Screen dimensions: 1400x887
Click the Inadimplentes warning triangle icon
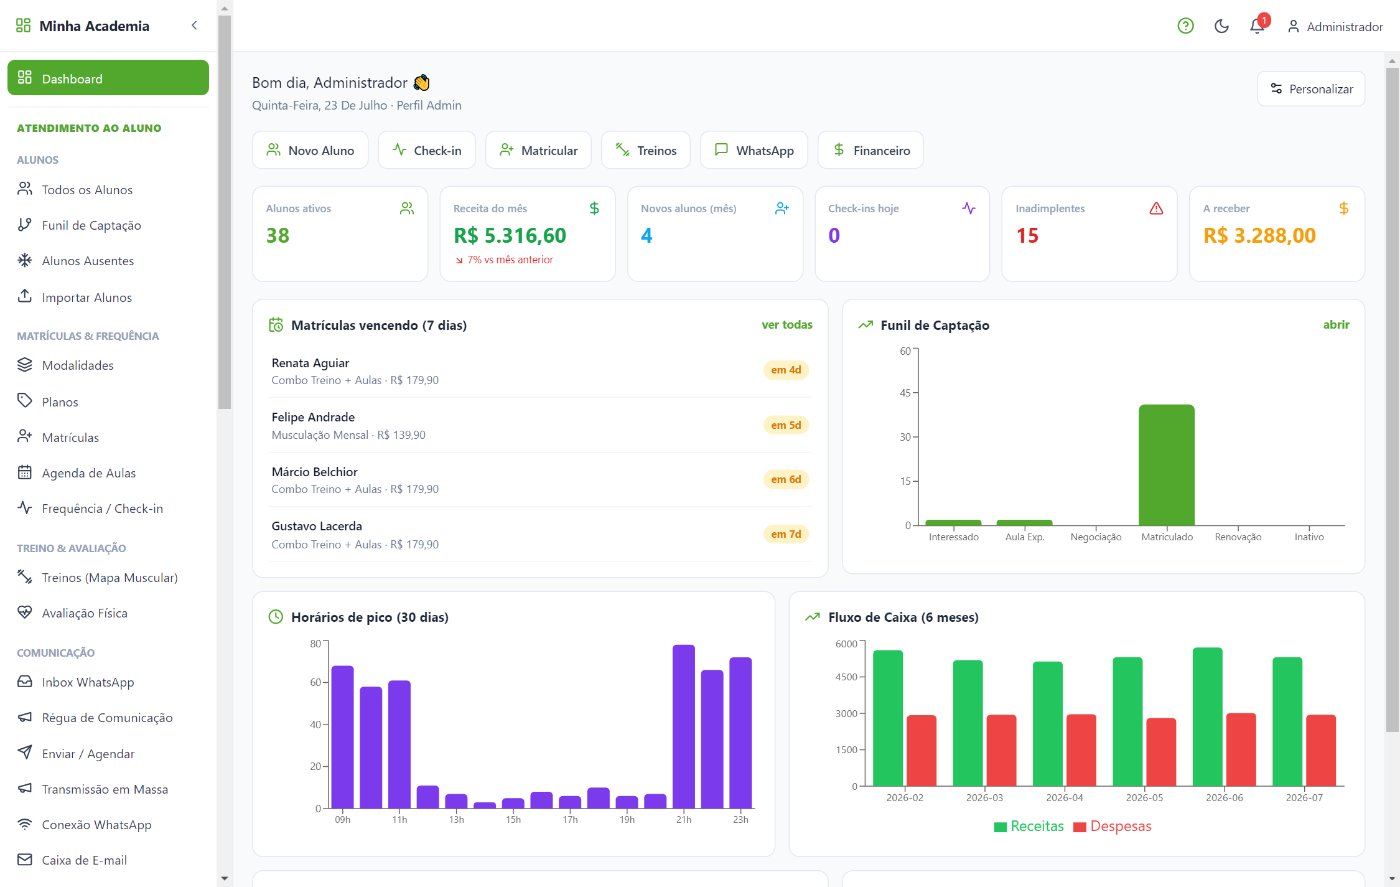(x=1157, y=208)
